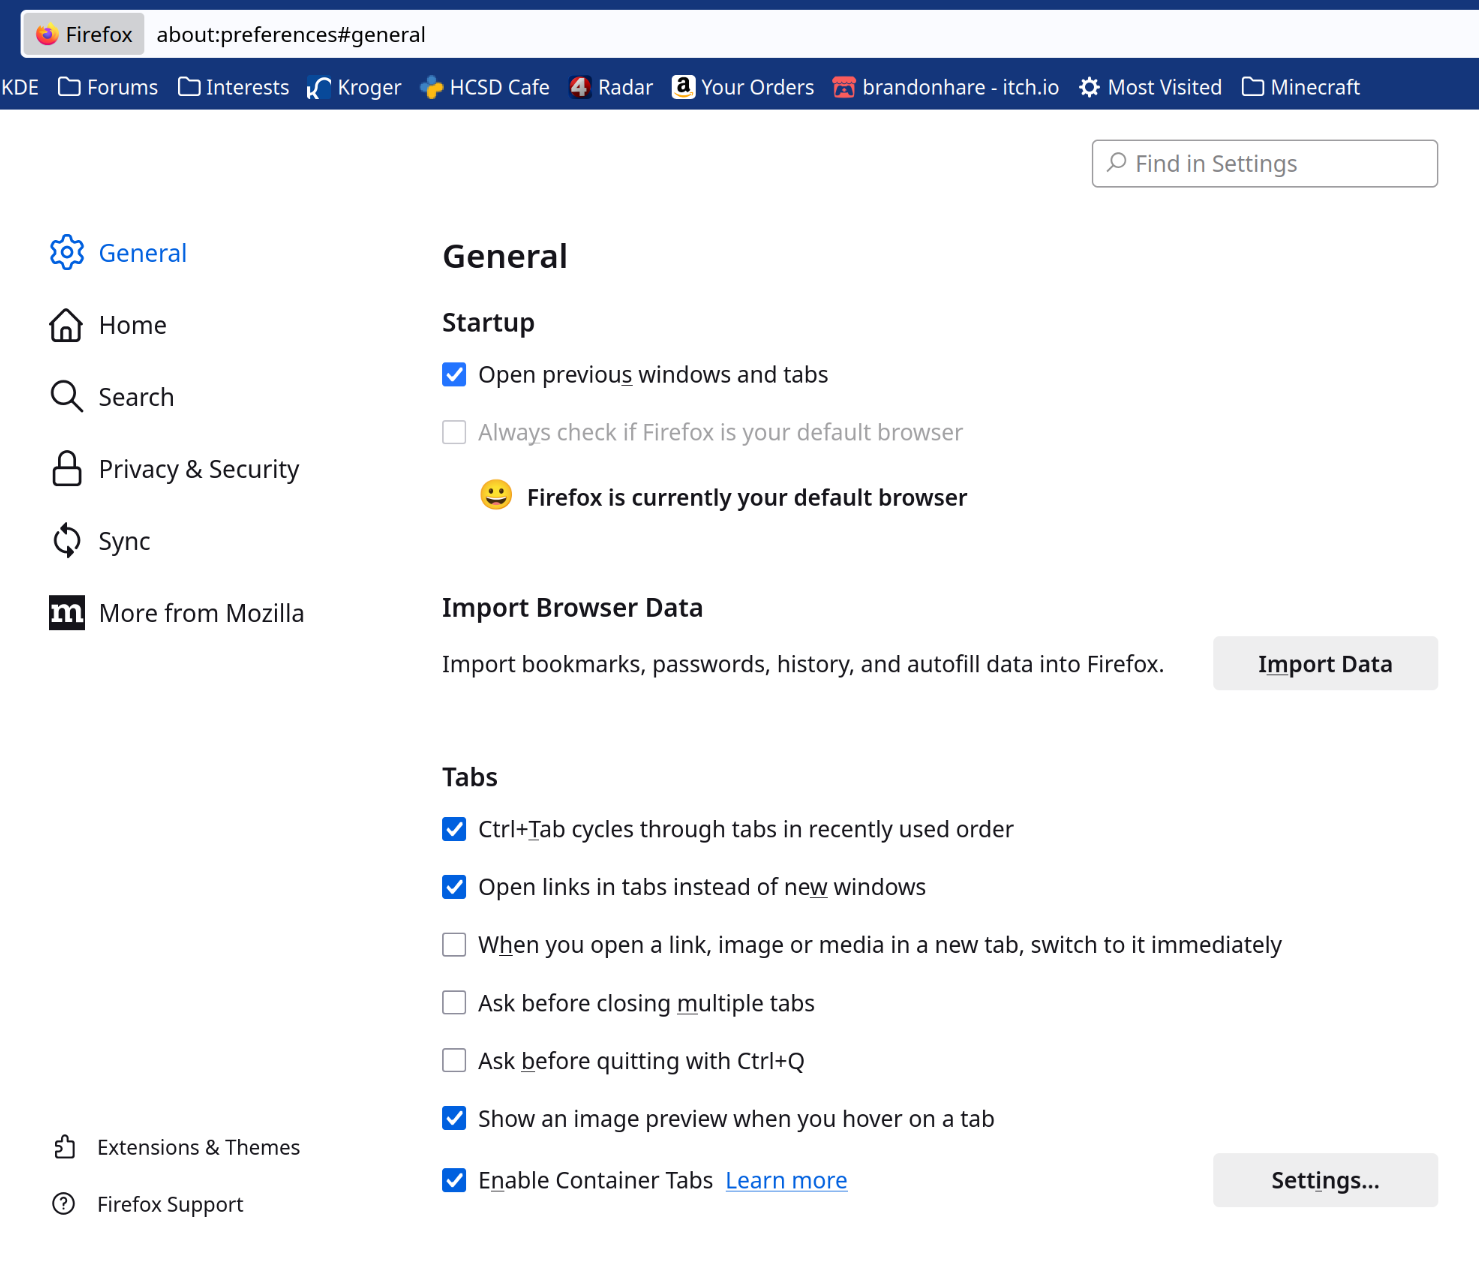Enable switch to new tab immediately
This screenshot has width=1479, height=1272.
[x=454, y=945]
